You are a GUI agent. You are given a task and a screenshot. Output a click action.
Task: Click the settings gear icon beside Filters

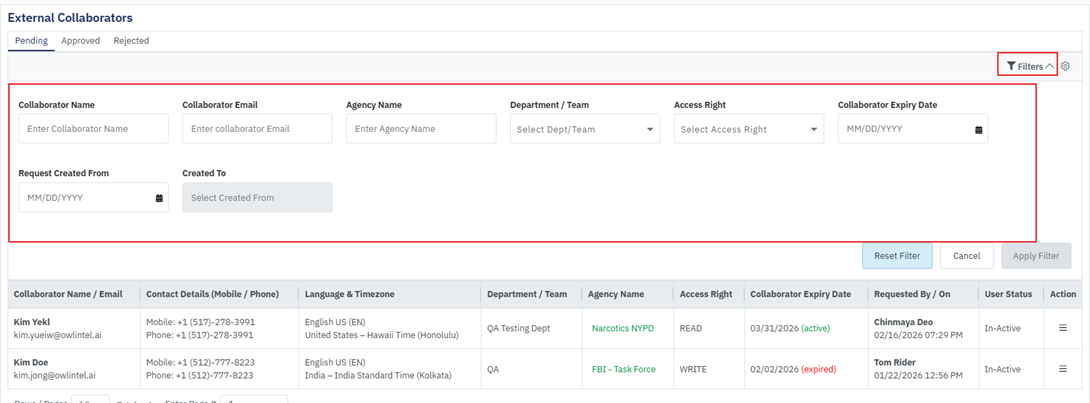(1065, 66)
